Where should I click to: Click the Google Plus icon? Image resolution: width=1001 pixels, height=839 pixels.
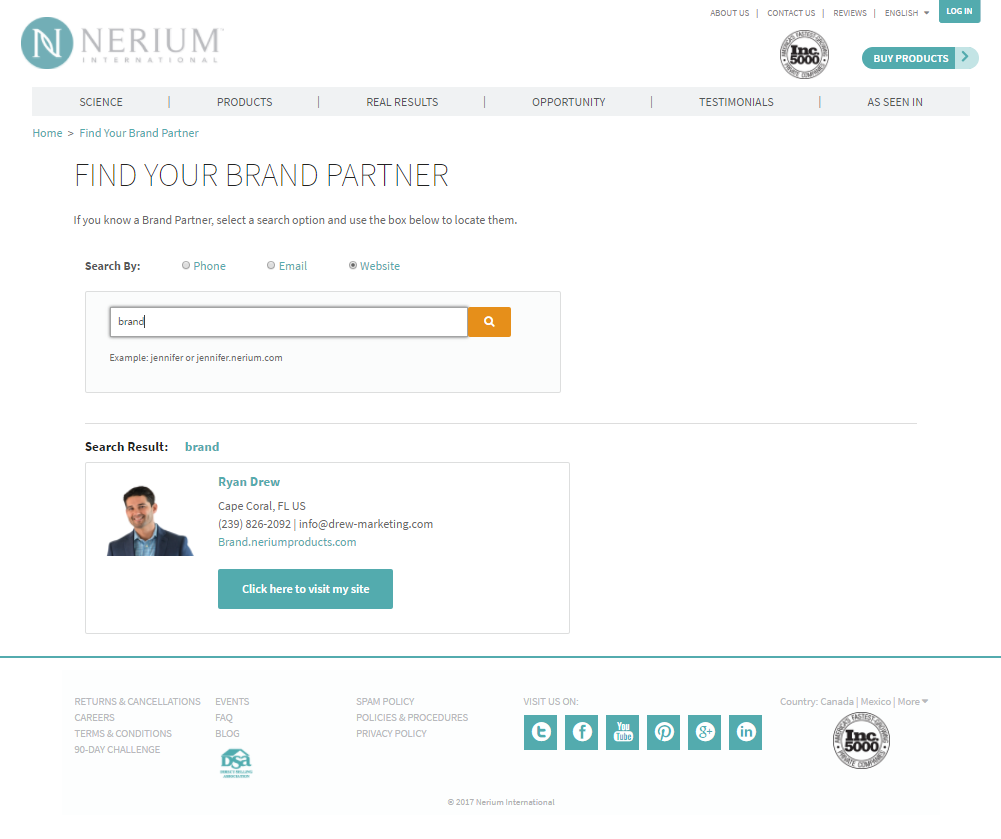click(x=705, y=732)
